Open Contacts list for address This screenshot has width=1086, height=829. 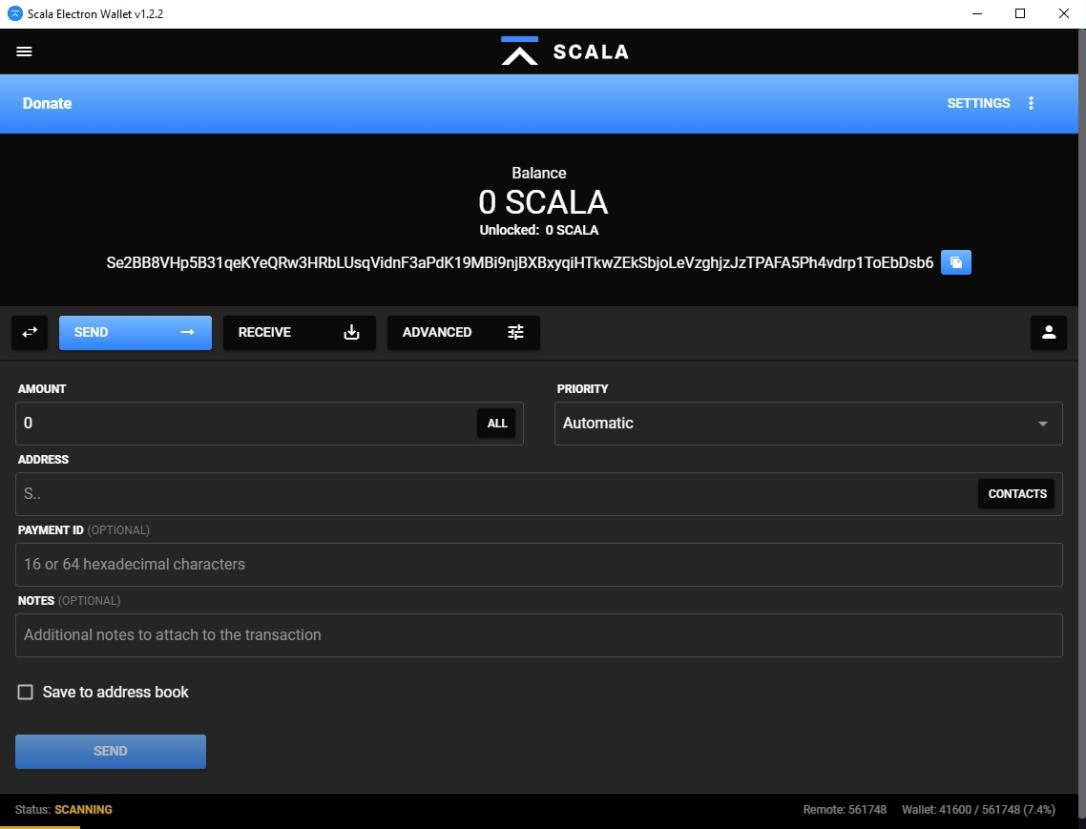pos(1017,494)
